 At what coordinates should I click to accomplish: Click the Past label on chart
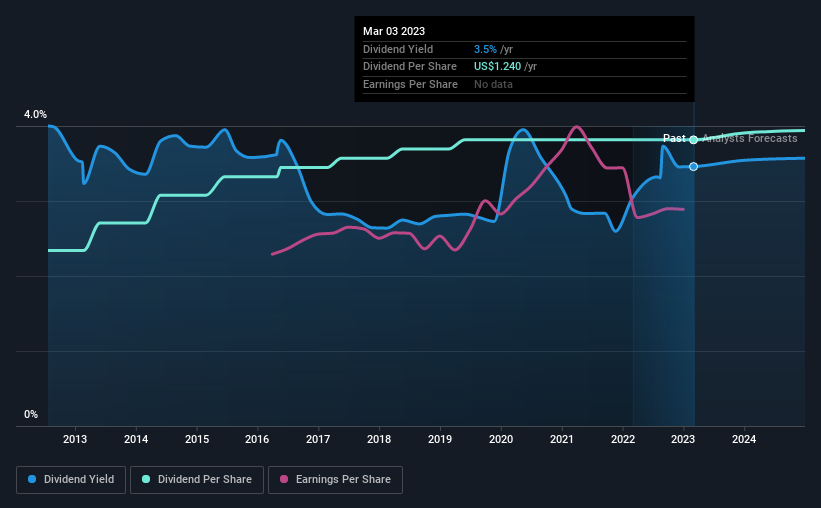click(674, 138)
